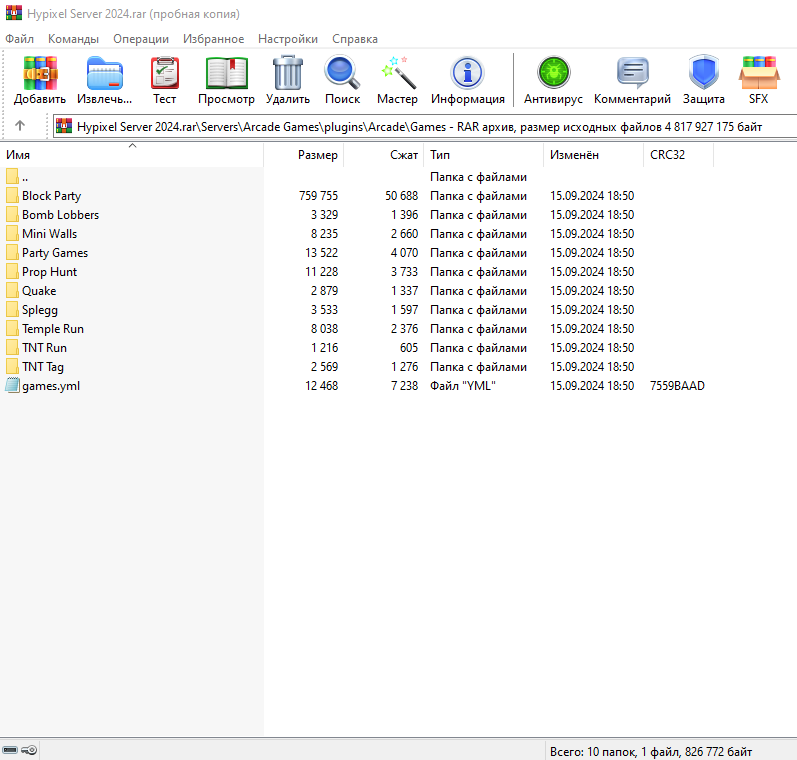Viewport: 797px width, 760px height.
Task: Click packed size 50 688 cell
Action: 402,196
